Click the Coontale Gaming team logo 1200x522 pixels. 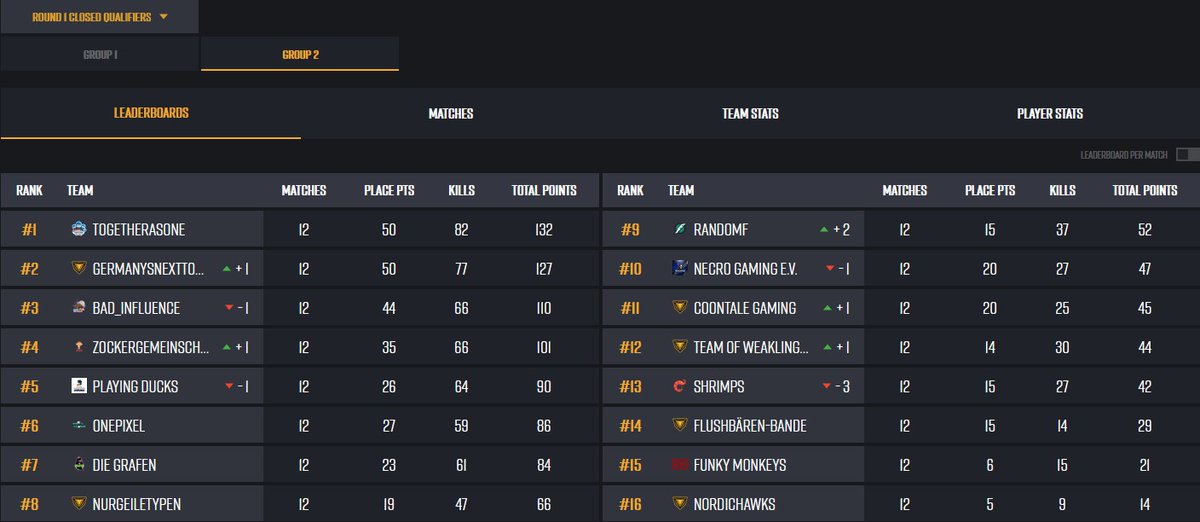680,307
